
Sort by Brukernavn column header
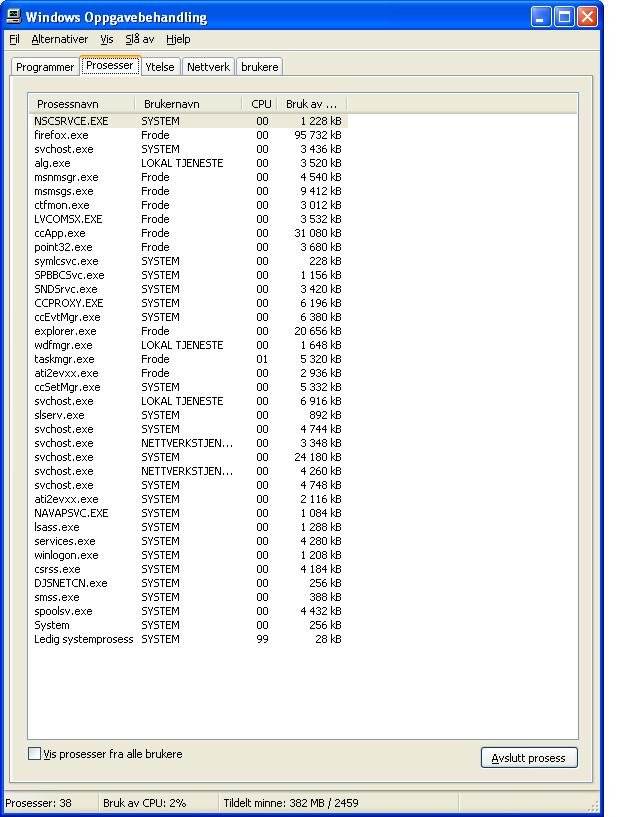coord(188,104)
